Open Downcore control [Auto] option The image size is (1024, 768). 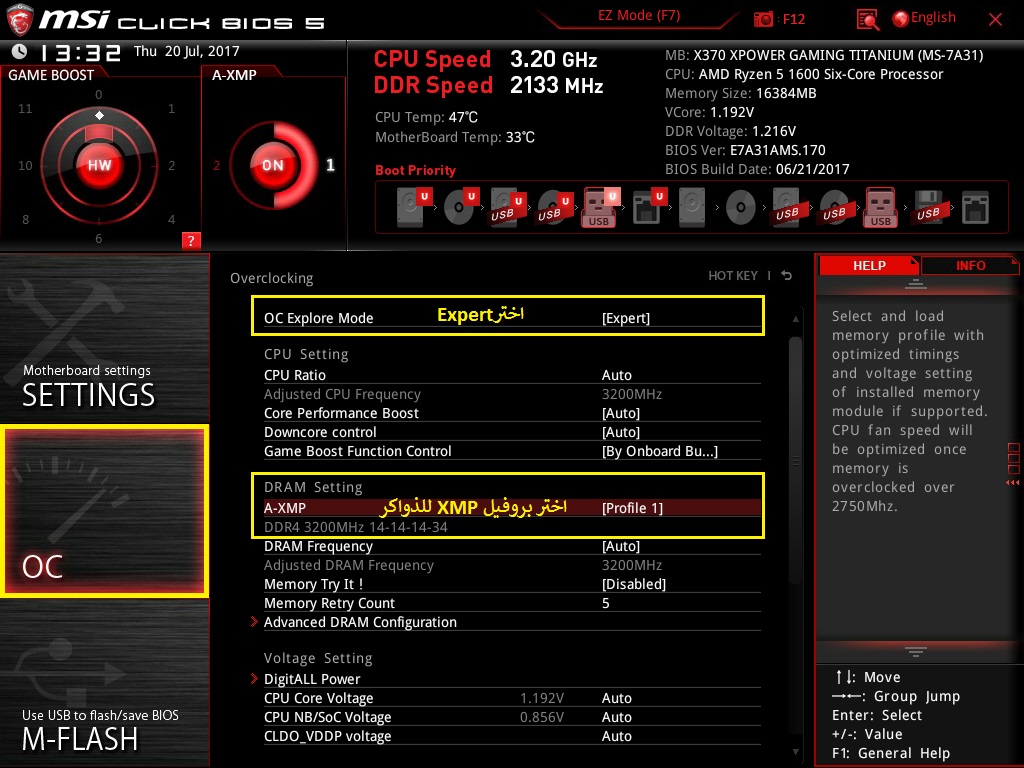click(620, 432)
